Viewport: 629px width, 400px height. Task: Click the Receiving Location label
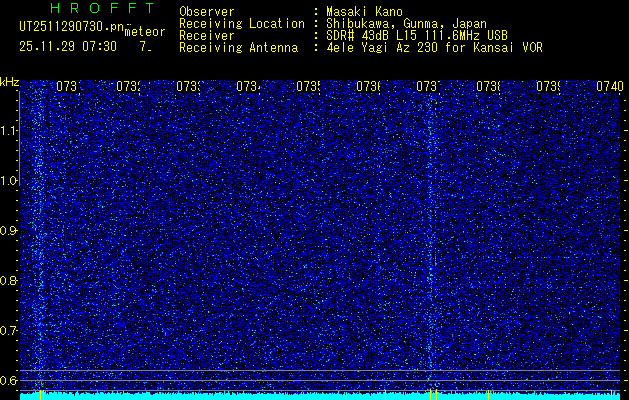coord(242,24)
